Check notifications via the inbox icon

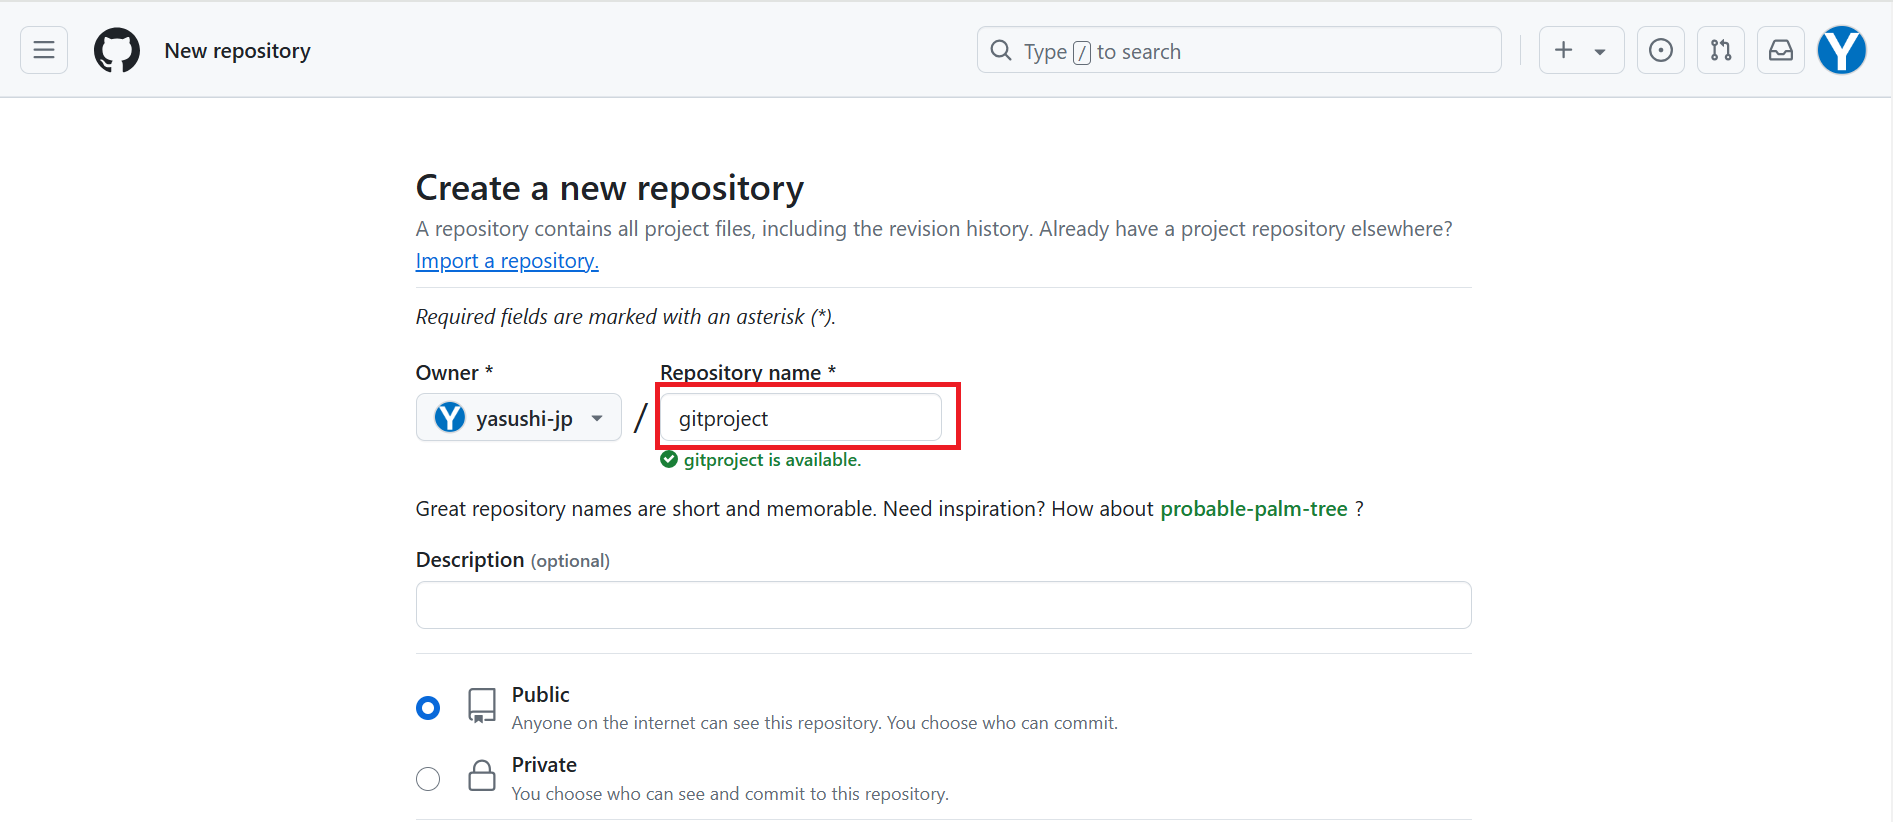tap(1780, 50)
